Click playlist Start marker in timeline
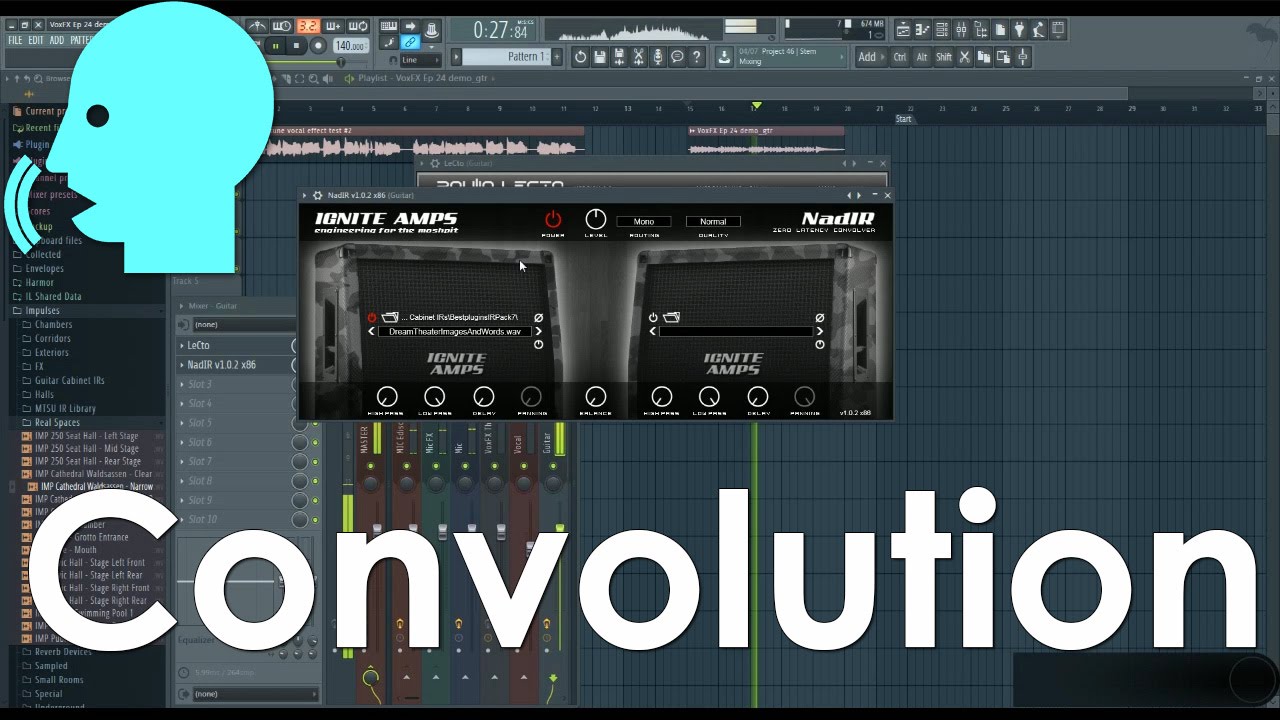This screenshot has height=720, width=1280. click(x=904, y=119)
